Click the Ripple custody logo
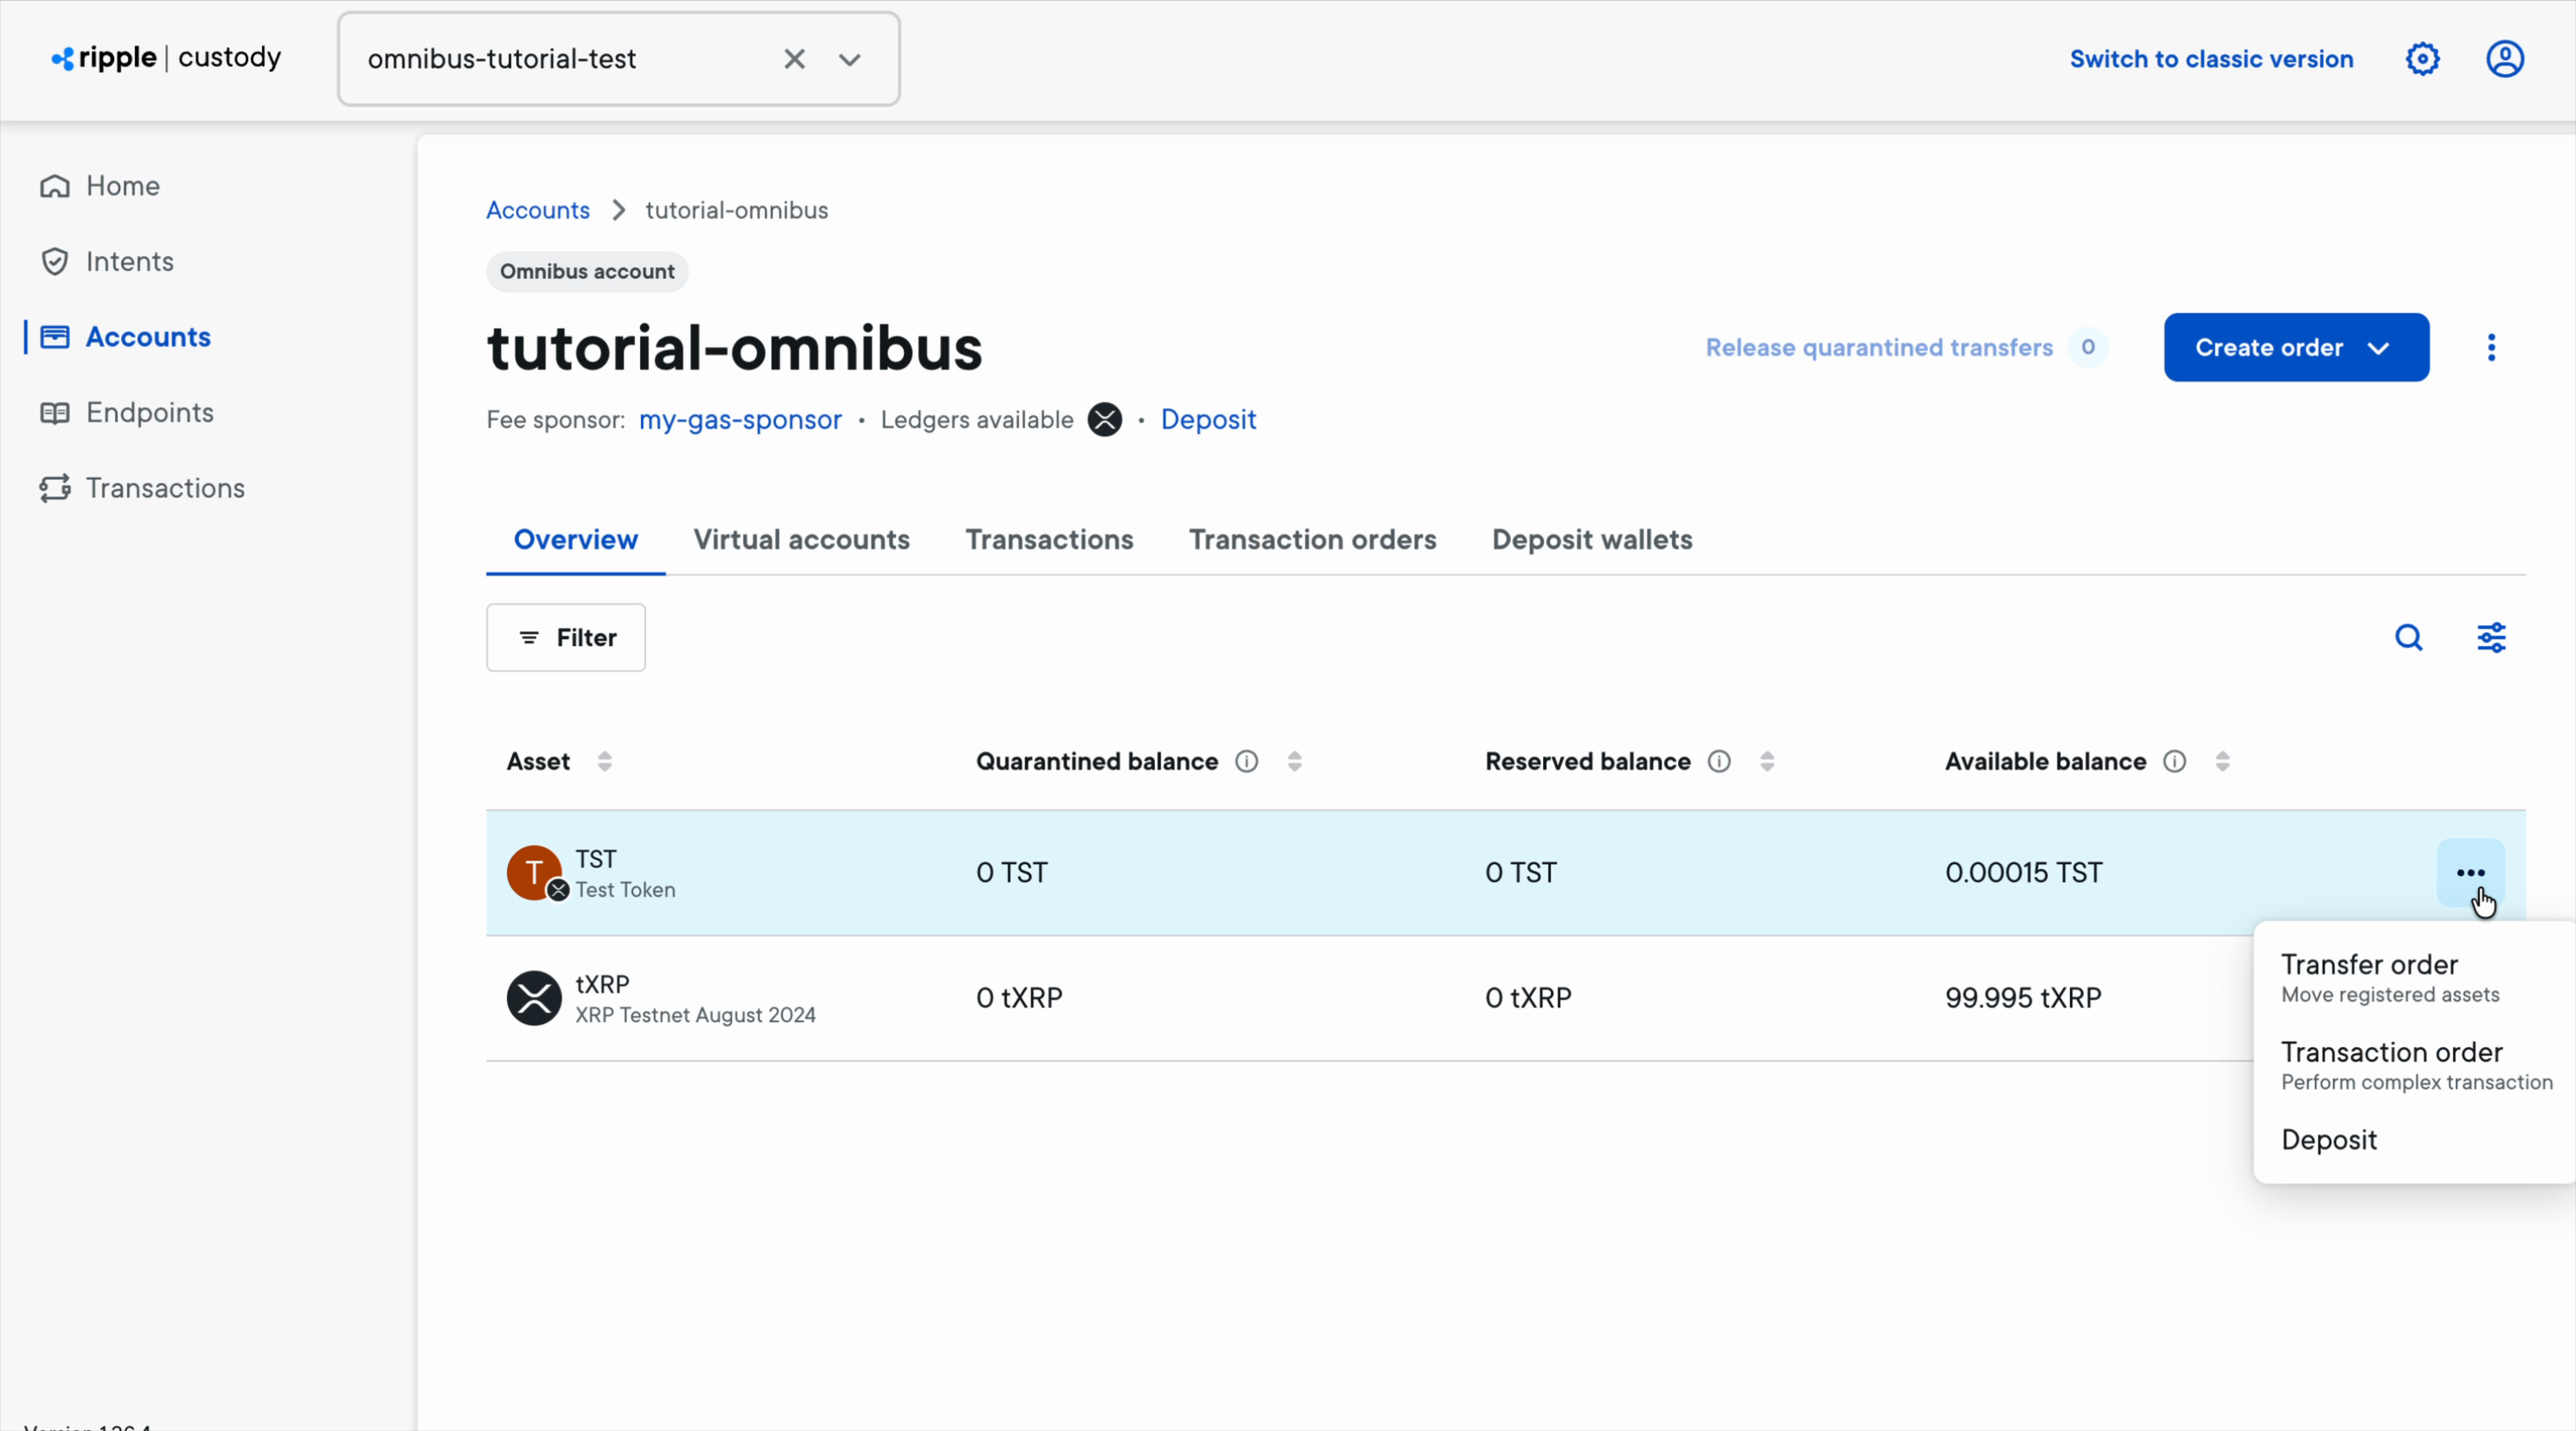 coord(166,58)
